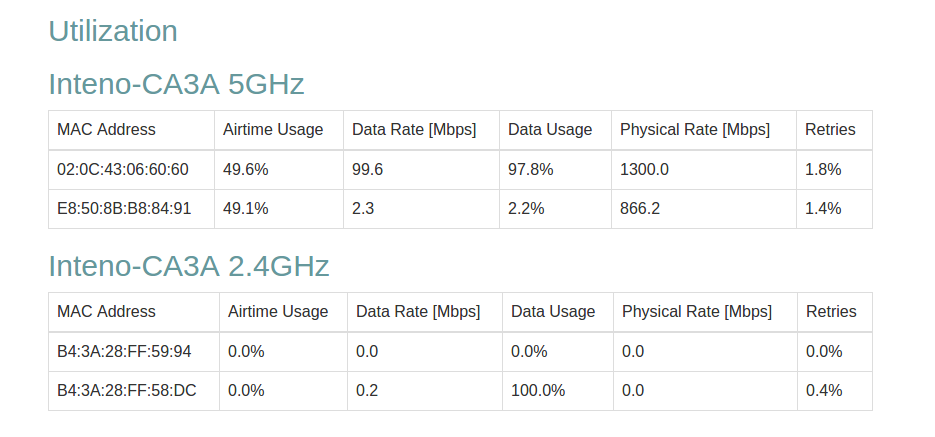Click the 2.3 data rate value
The height and width of the screenshot is (437, 935).
[363, 209]
